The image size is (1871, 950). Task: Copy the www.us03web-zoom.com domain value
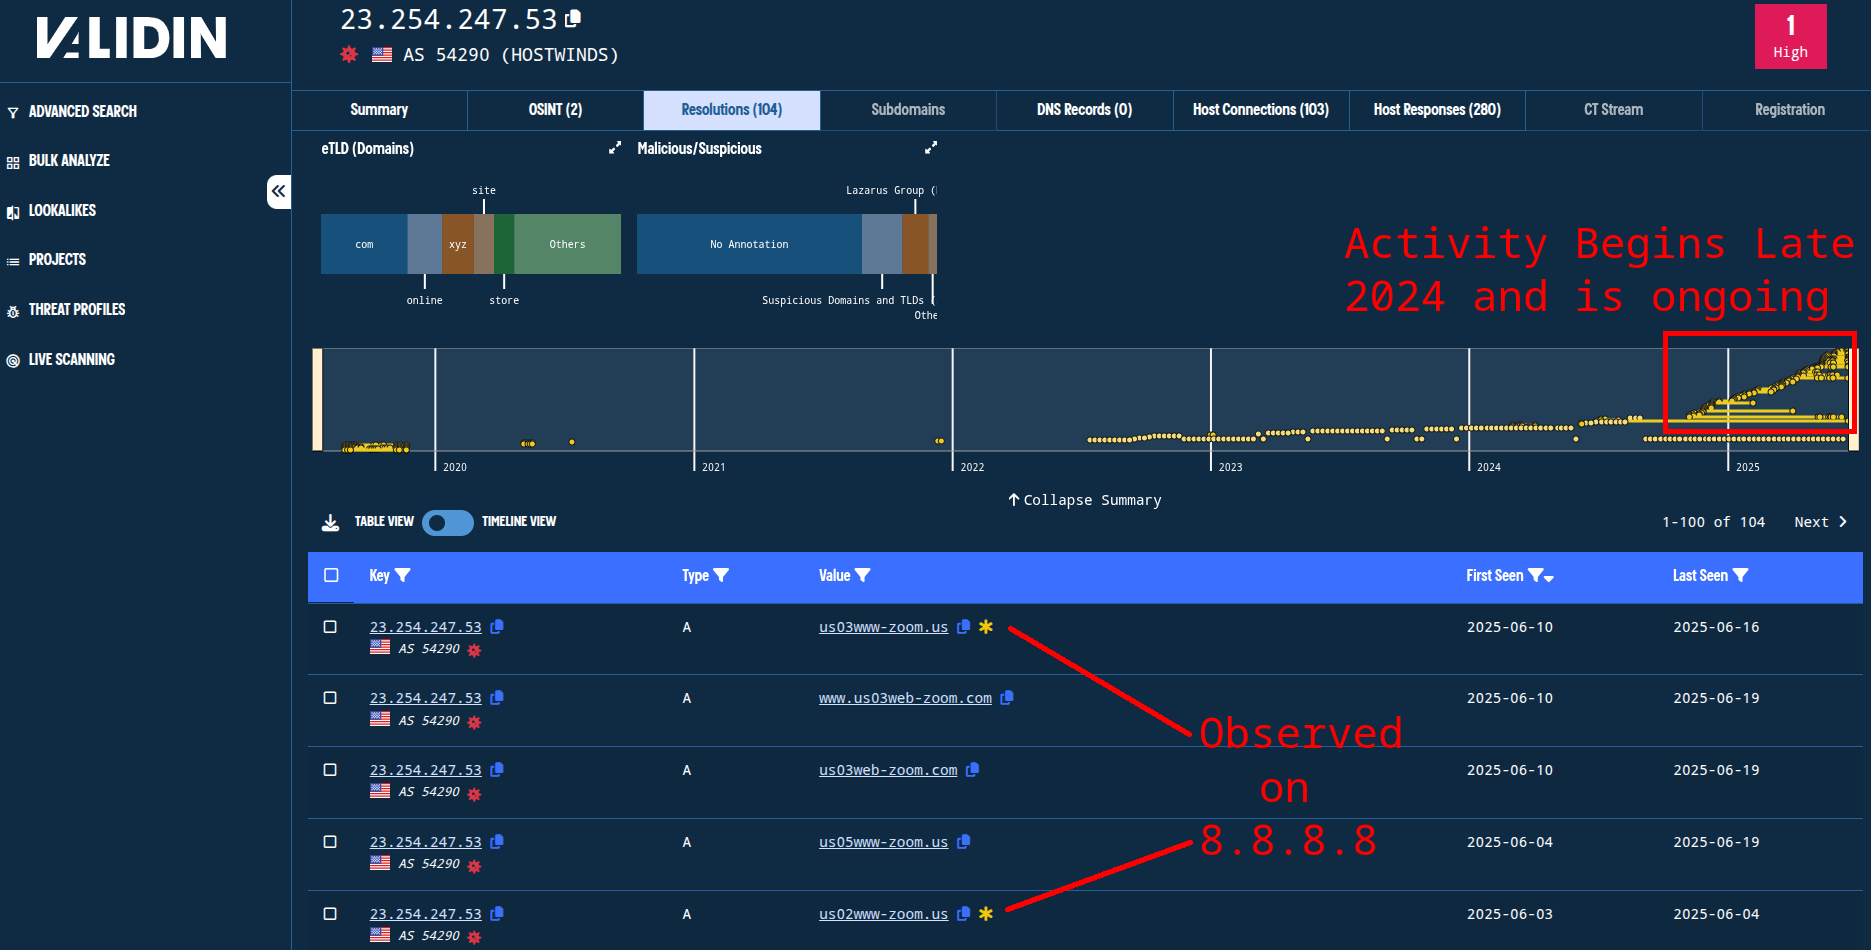pos(1007,698)
